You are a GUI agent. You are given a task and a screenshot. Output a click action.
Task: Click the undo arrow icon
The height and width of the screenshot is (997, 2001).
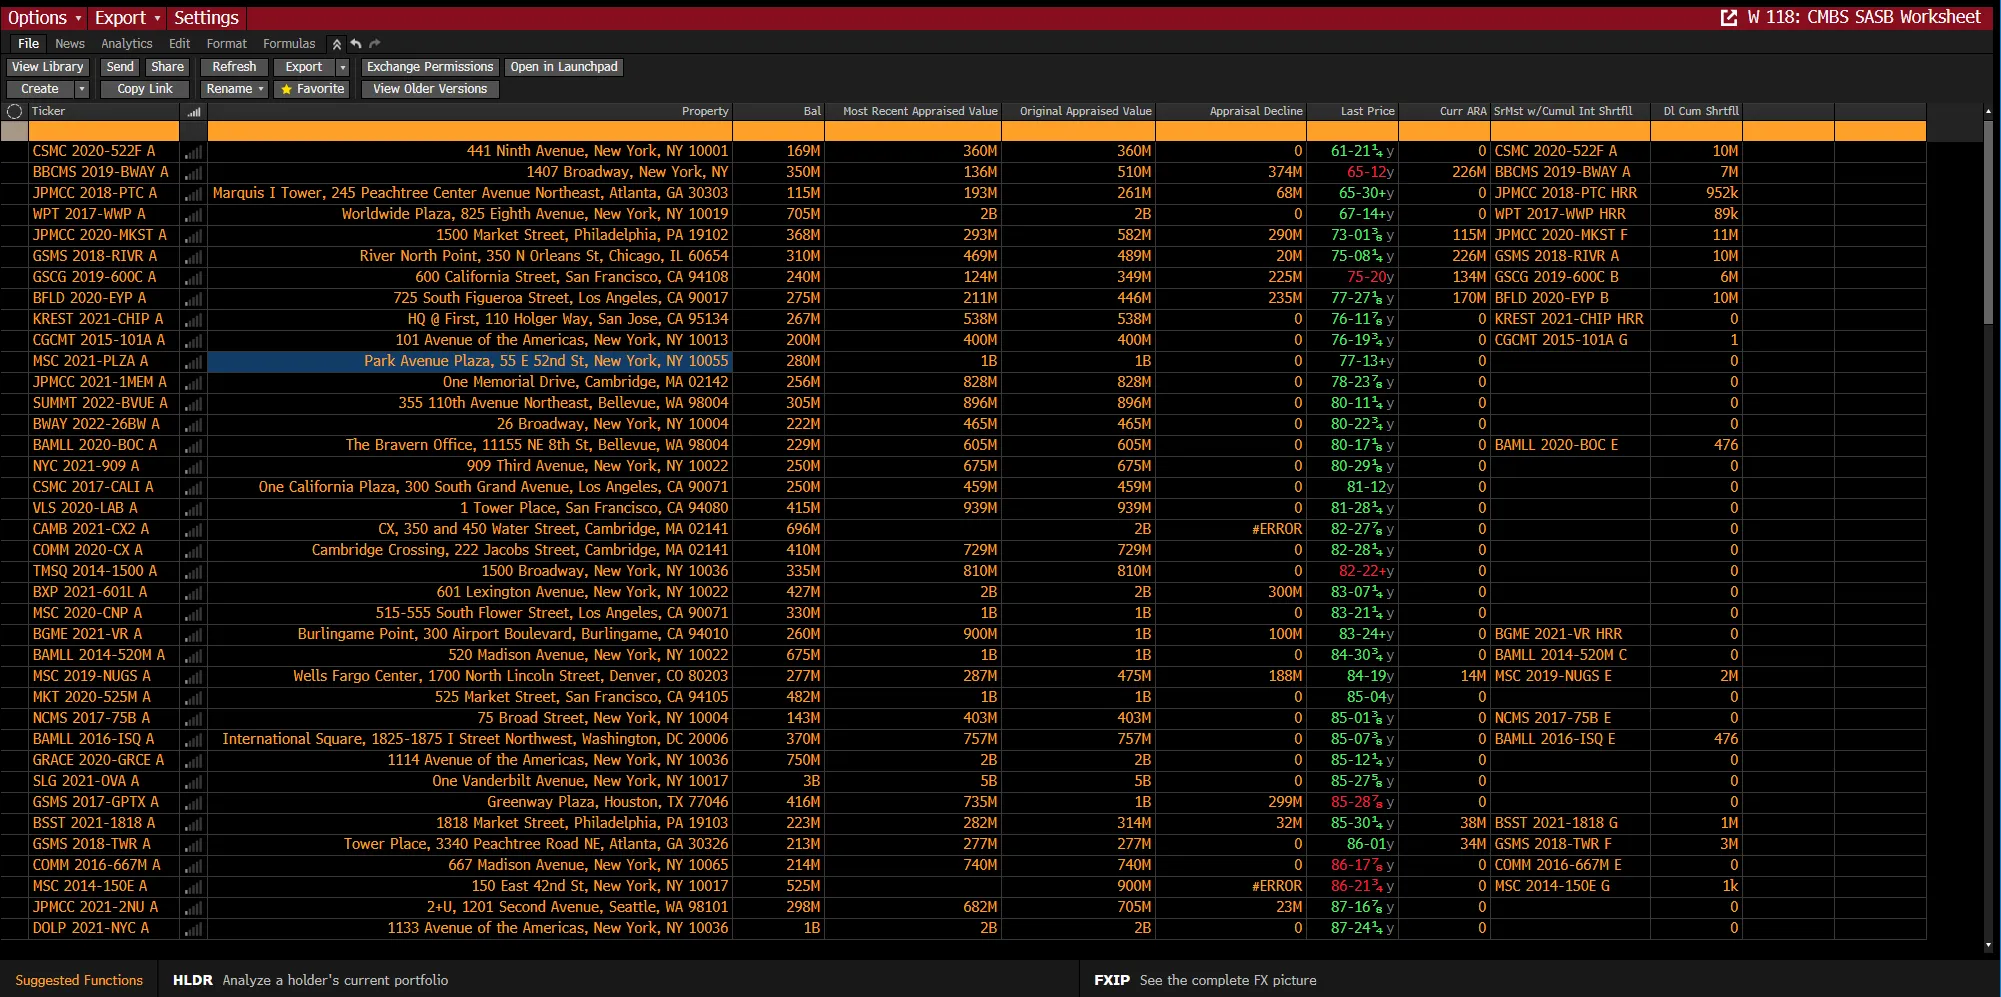(356, 44)
